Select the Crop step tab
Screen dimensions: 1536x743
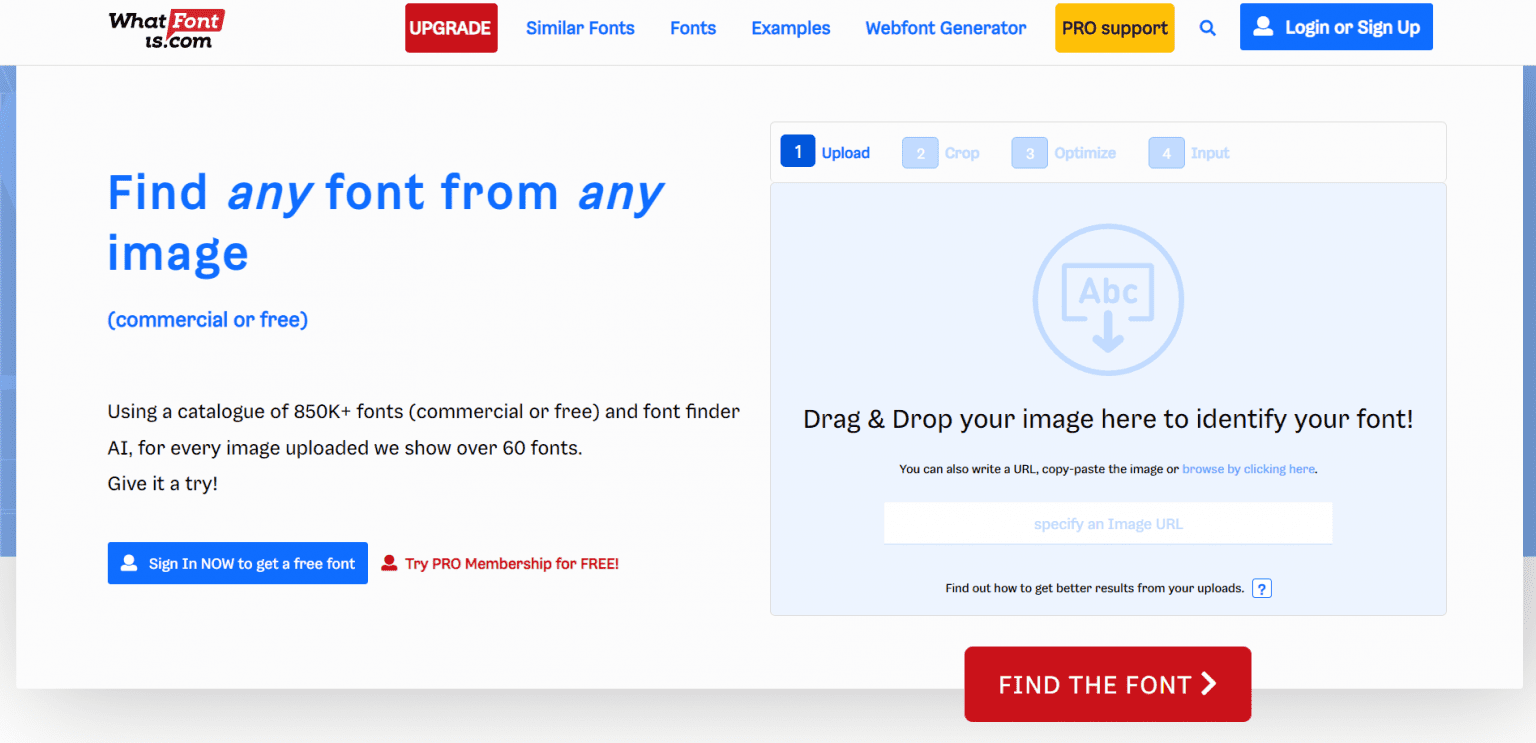[941, 152]
